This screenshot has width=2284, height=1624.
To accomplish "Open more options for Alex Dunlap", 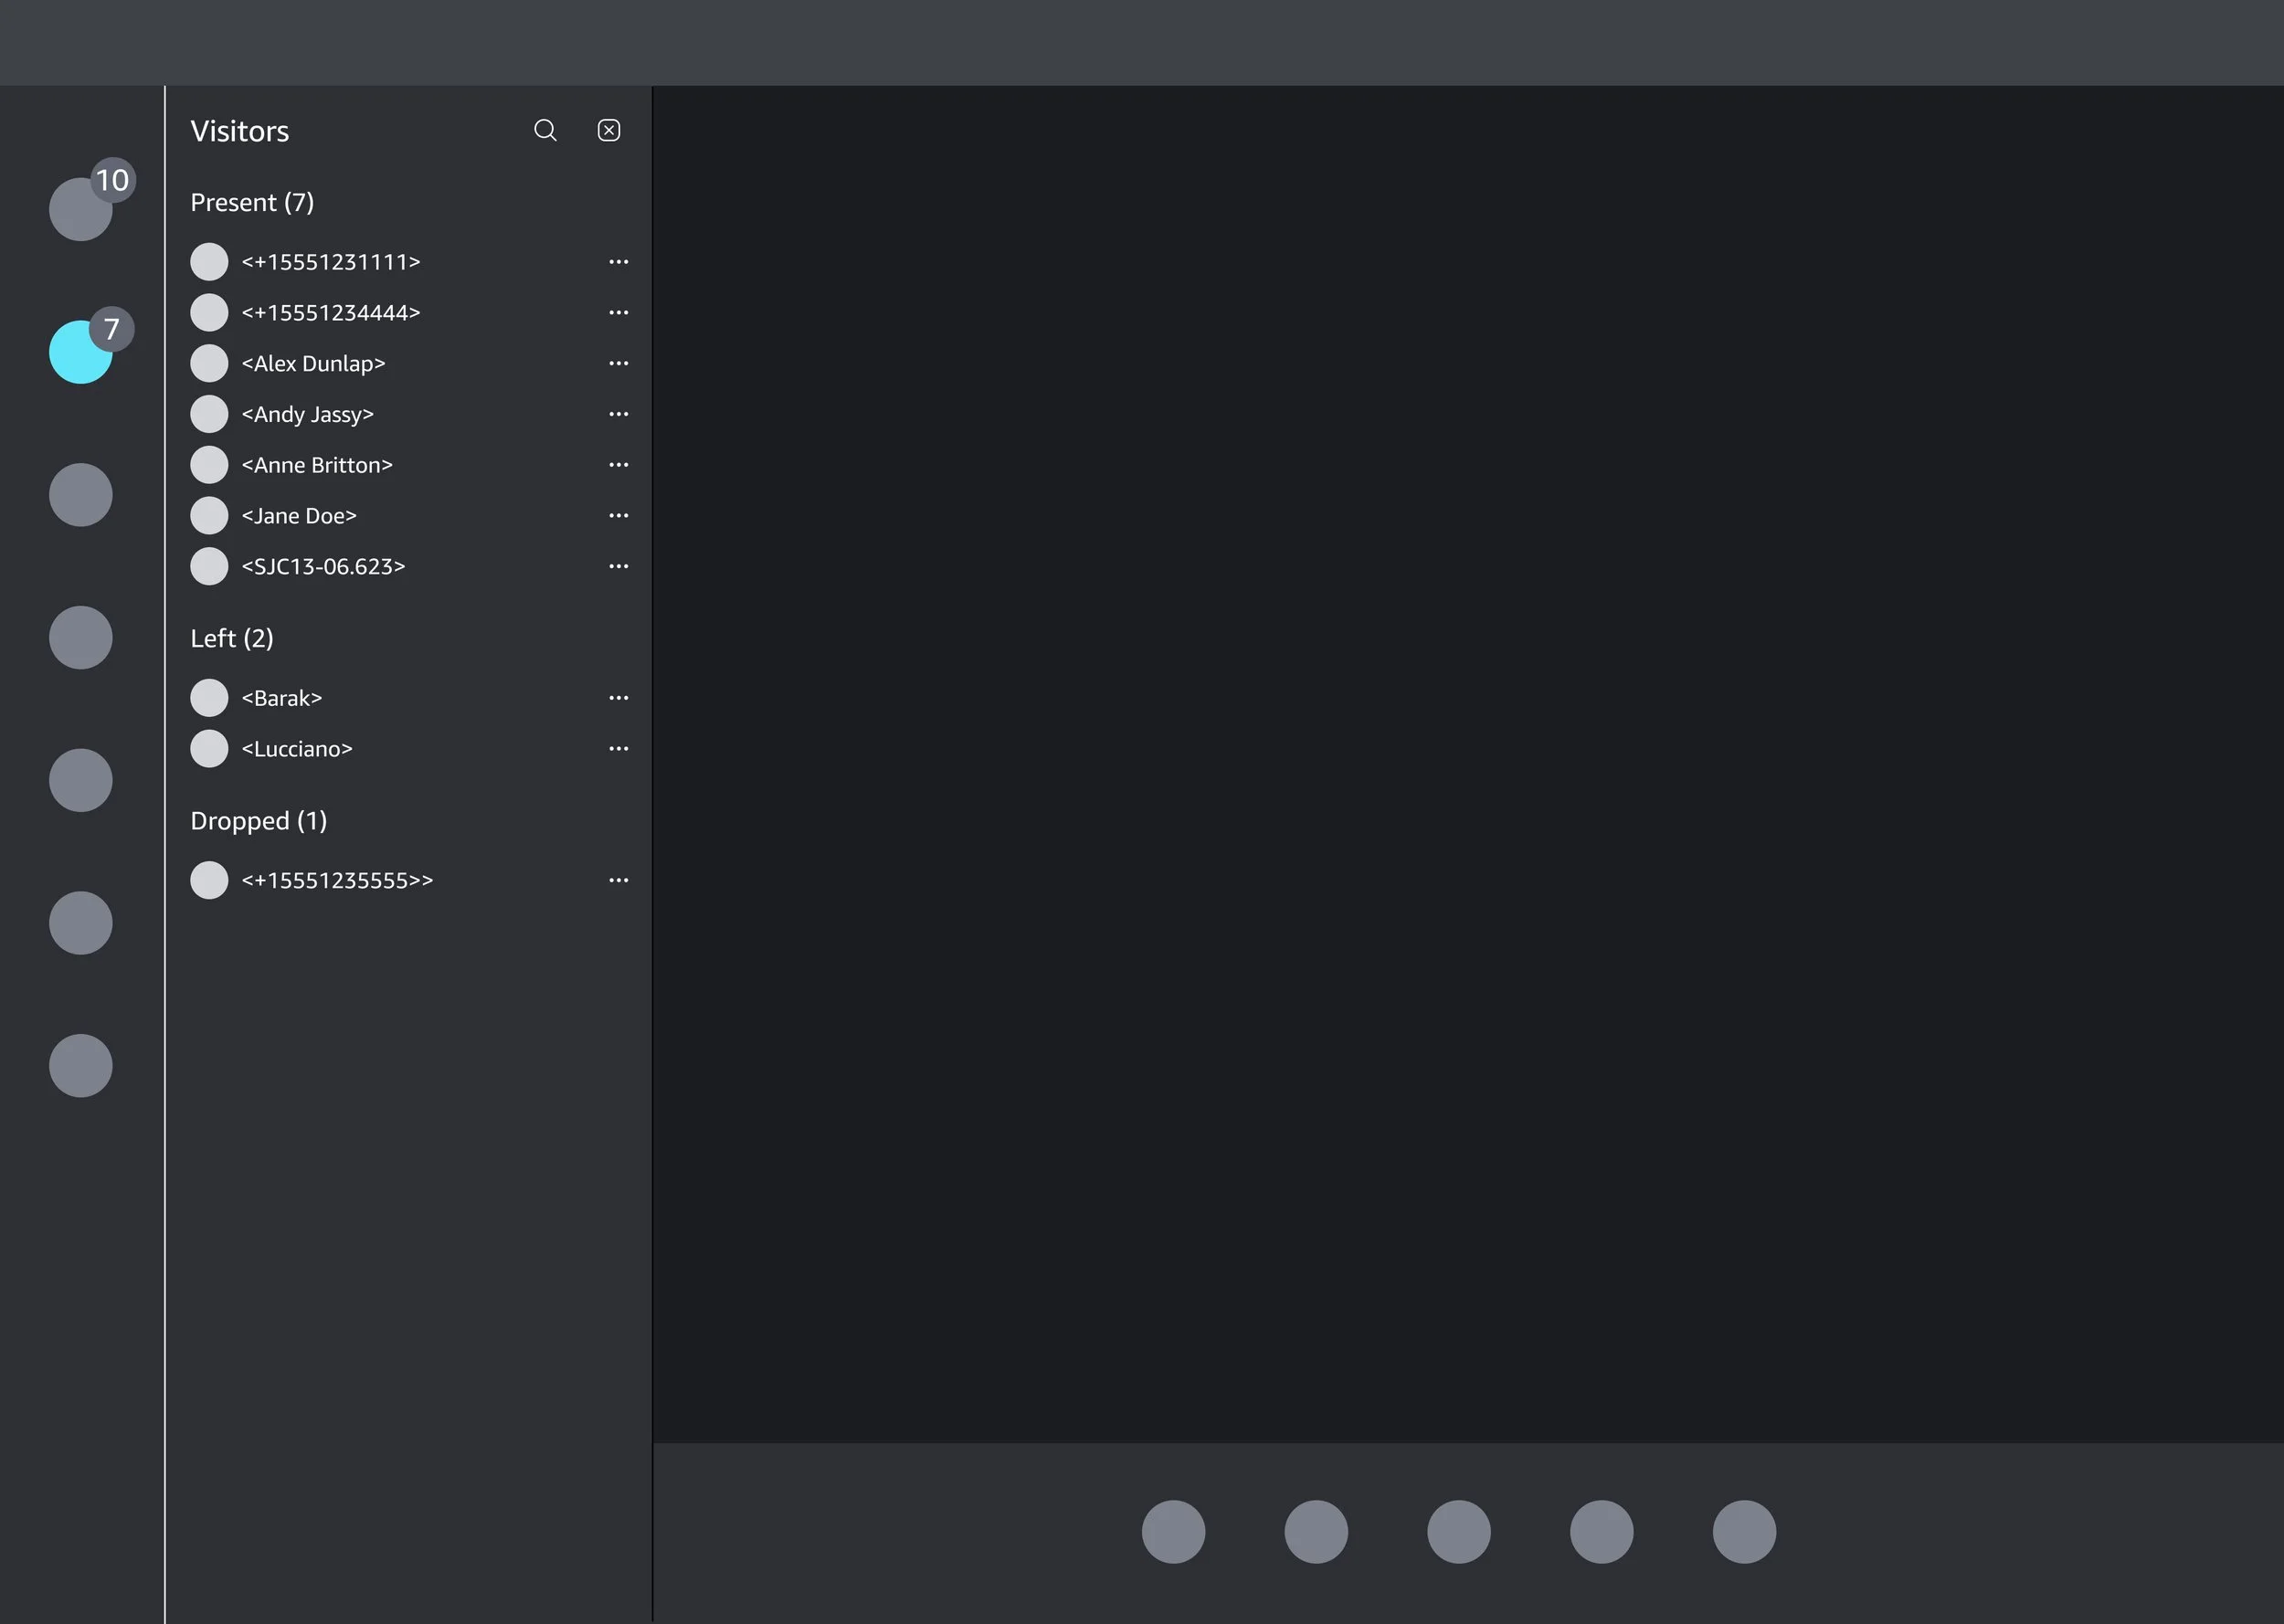I will pos(619,363).
